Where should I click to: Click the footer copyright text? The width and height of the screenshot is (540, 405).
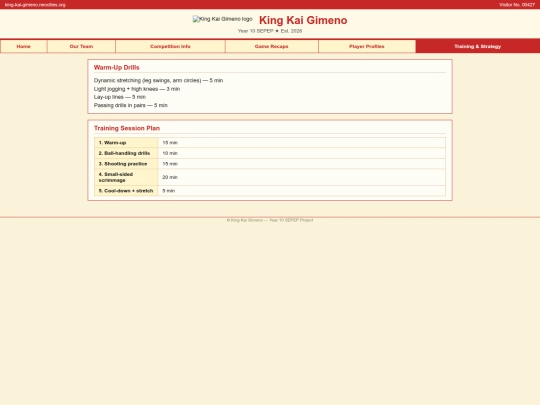click(270, 220)
